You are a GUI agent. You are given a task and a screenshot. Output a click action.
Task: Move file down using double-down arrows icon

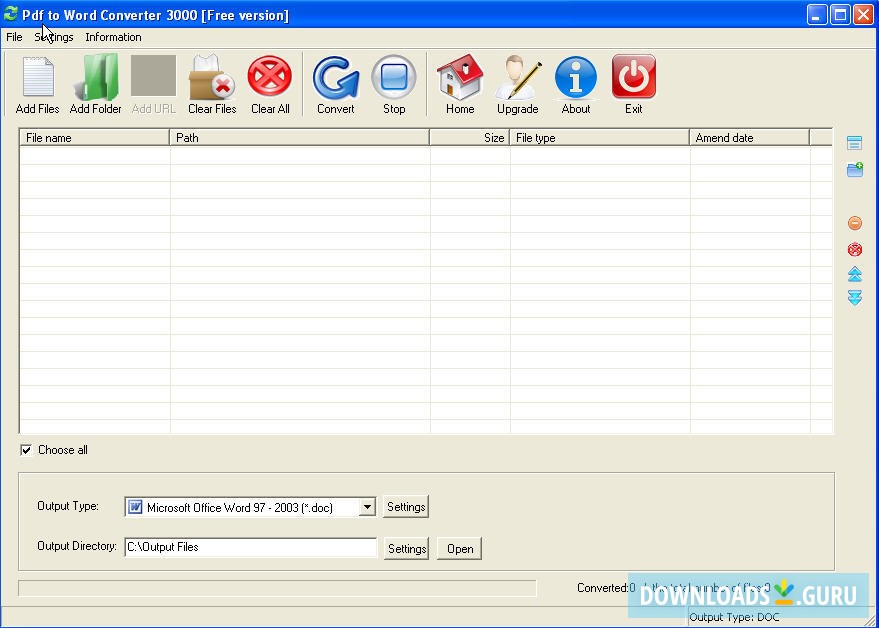[854, 297]
